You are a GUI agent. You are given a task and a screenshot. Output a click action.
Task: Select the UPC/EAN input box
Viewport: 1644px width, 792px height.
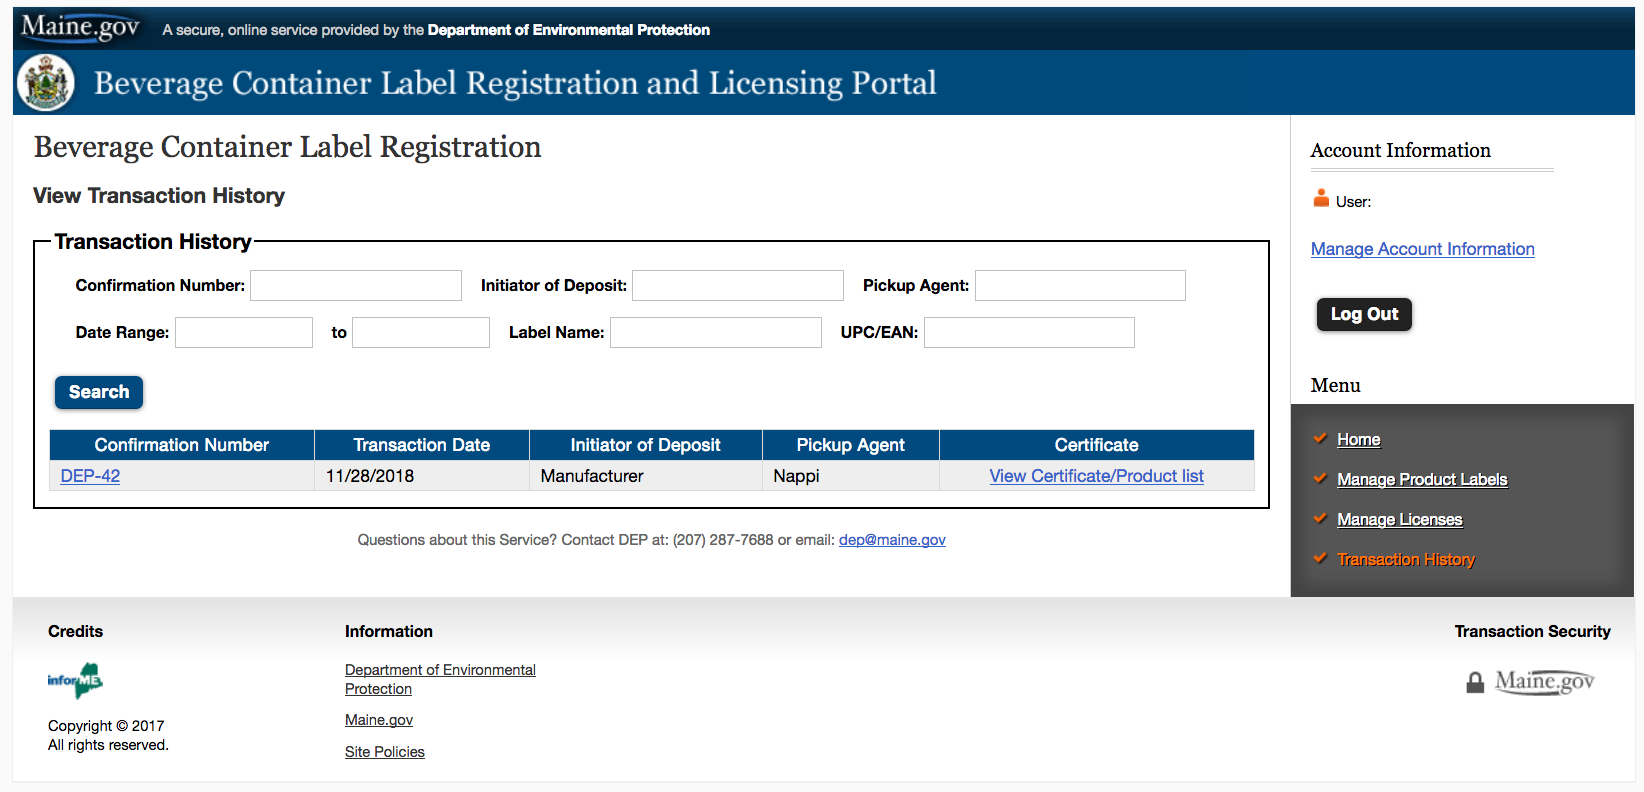pos(1029,332)
